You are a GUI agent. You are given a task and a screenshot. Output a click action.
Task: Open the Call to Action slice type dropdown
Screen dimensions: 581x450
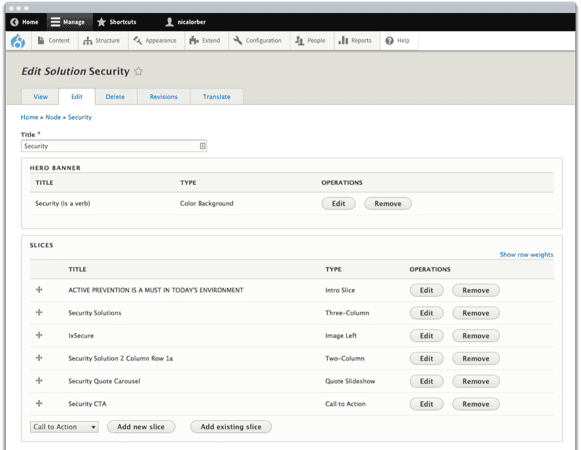pos(64,427)
